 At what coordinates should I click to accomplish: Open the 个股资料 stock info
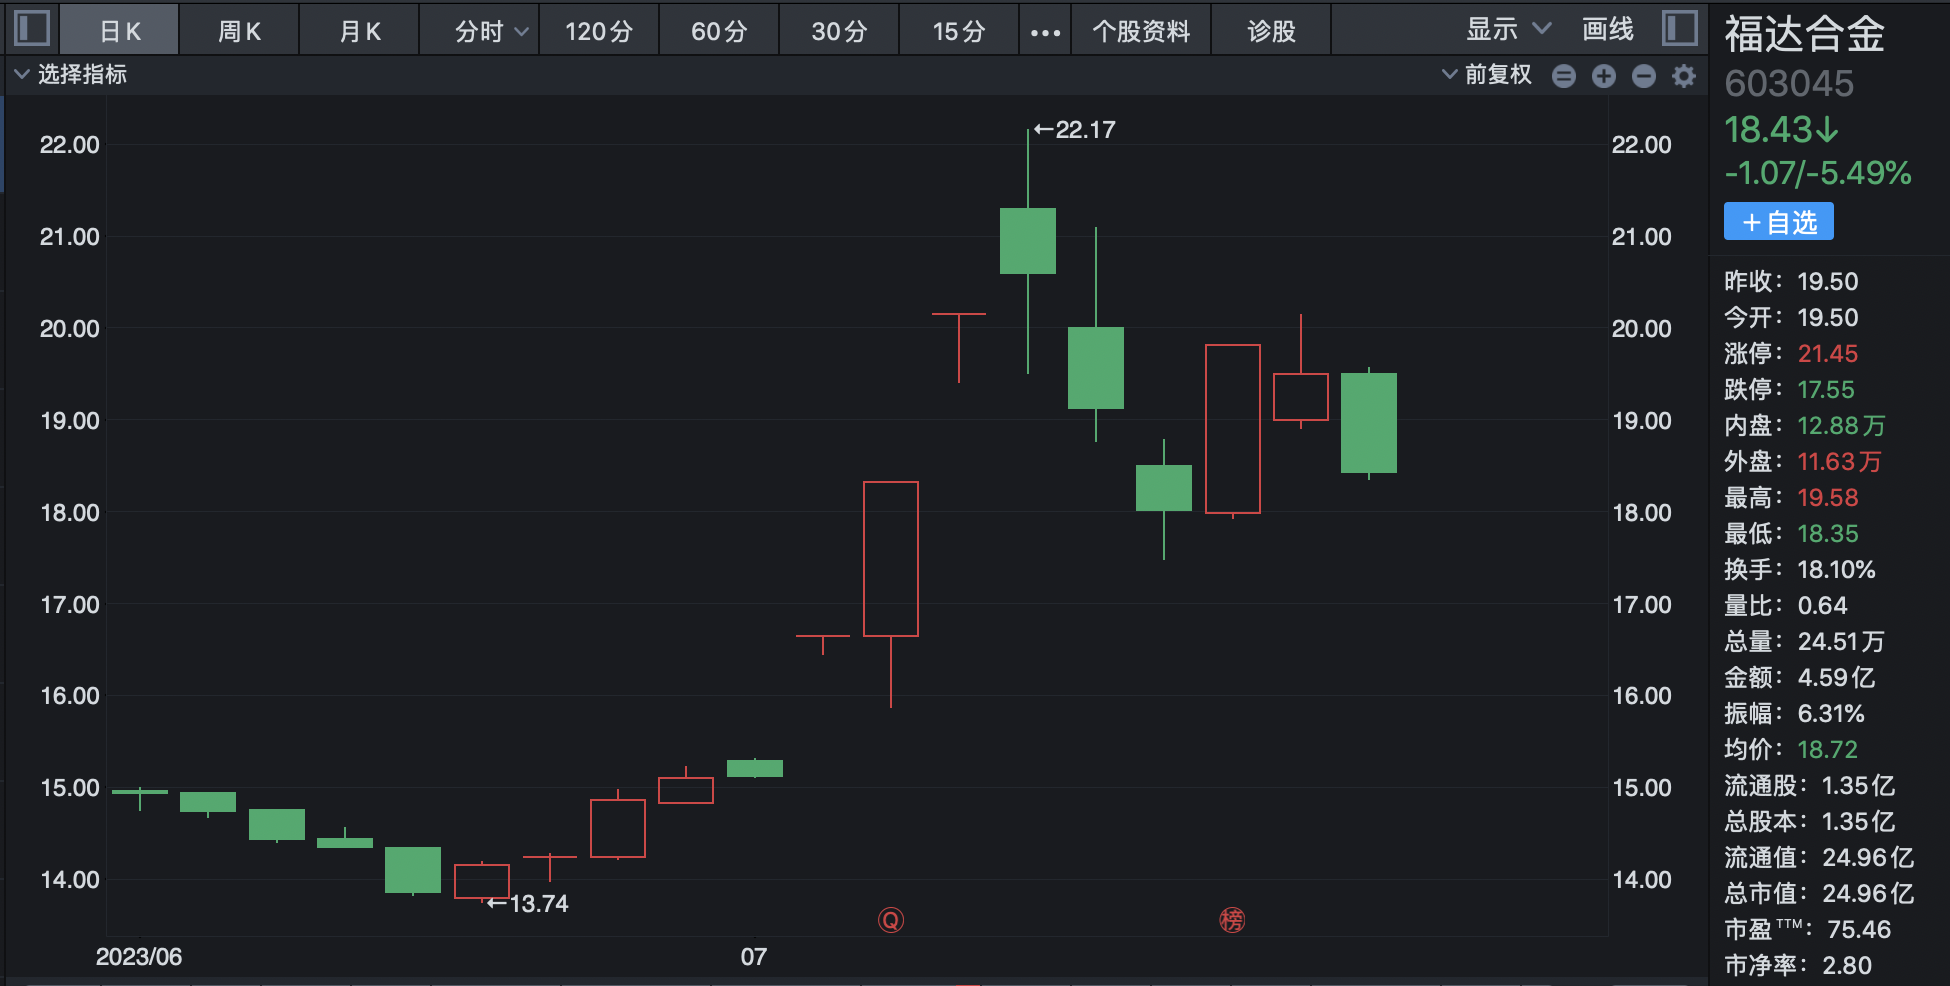coord(1141,32)
